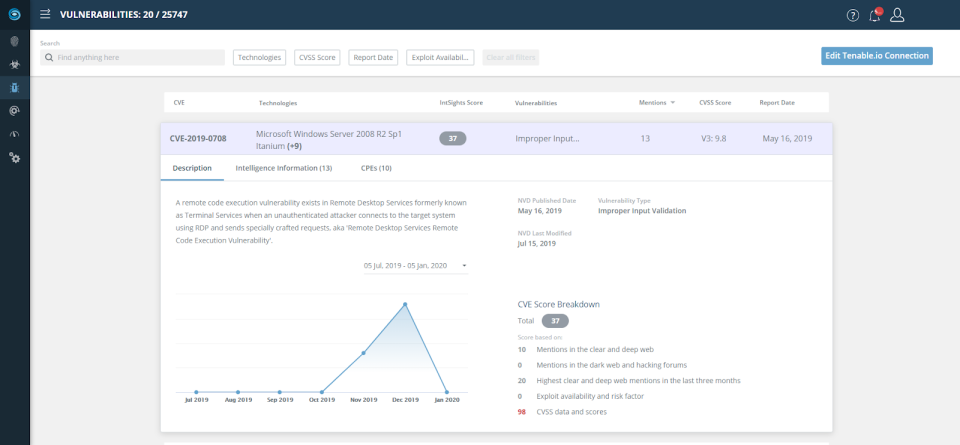Screen dimensions: 960x445
Task: Toggle the sidebar menu hamburger icon
Action: [45, 14]
